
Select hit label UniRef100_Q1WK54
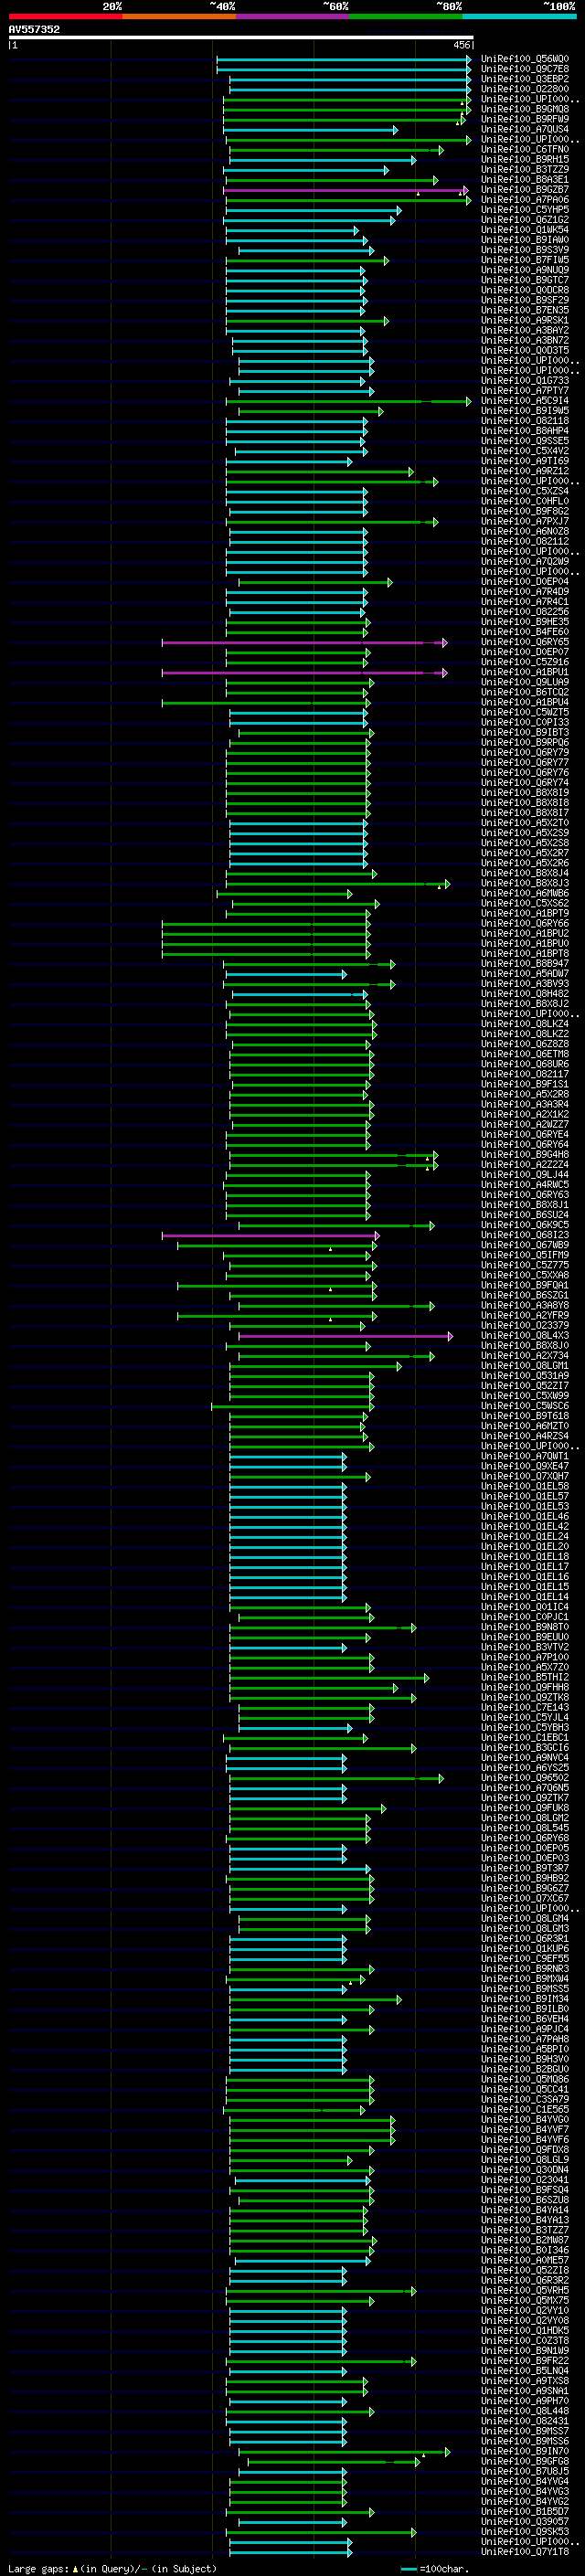click(525, 230)
